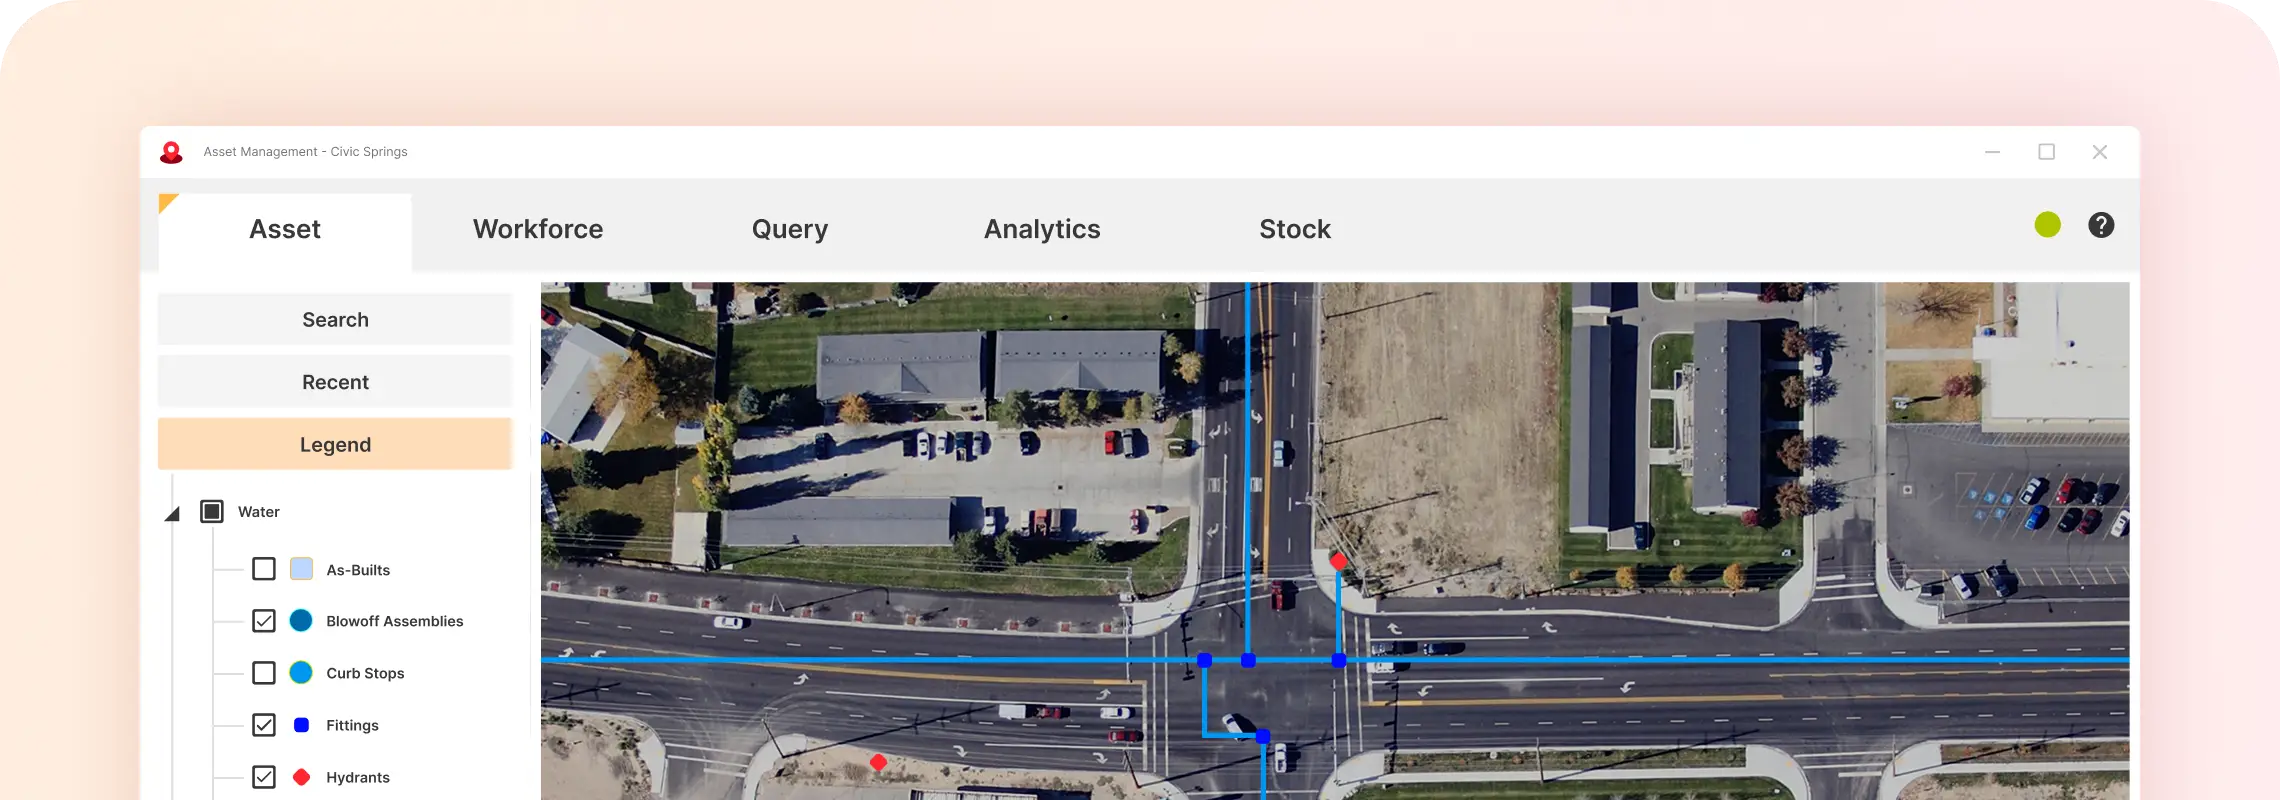Open the Analytics tab

[1042, 229]
